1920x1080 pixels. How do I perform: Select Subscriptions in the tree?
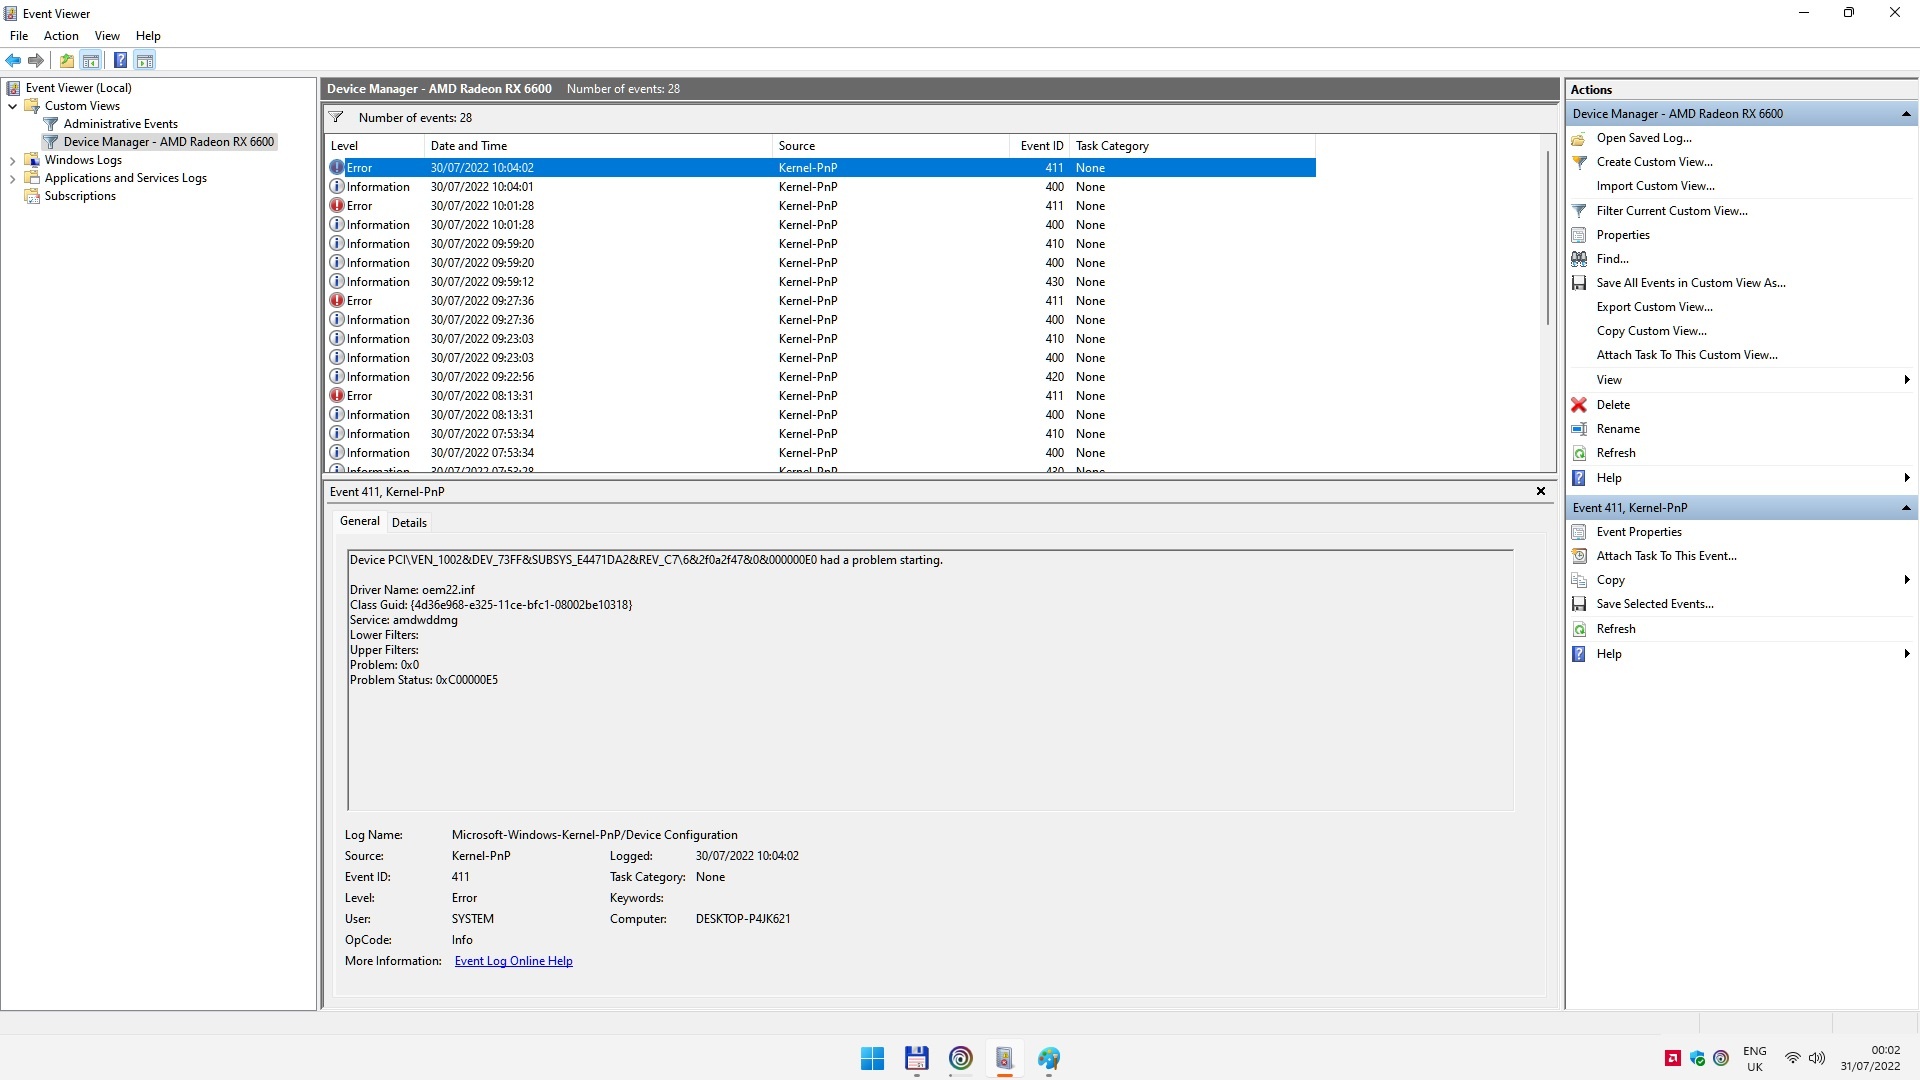(80, 196)
